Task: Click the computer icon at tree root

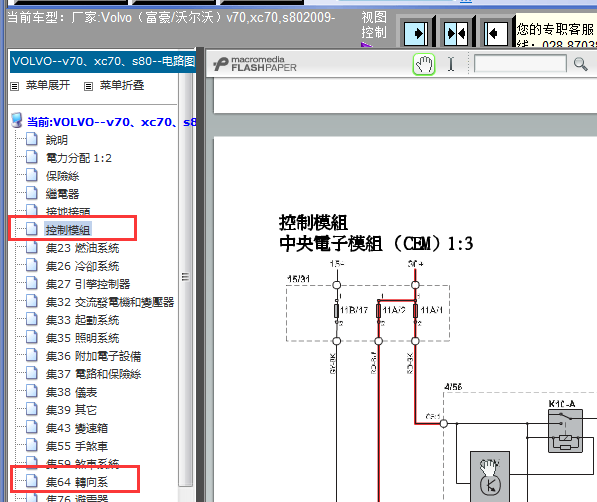Action: pyautogui.click(x=17, y=120)
